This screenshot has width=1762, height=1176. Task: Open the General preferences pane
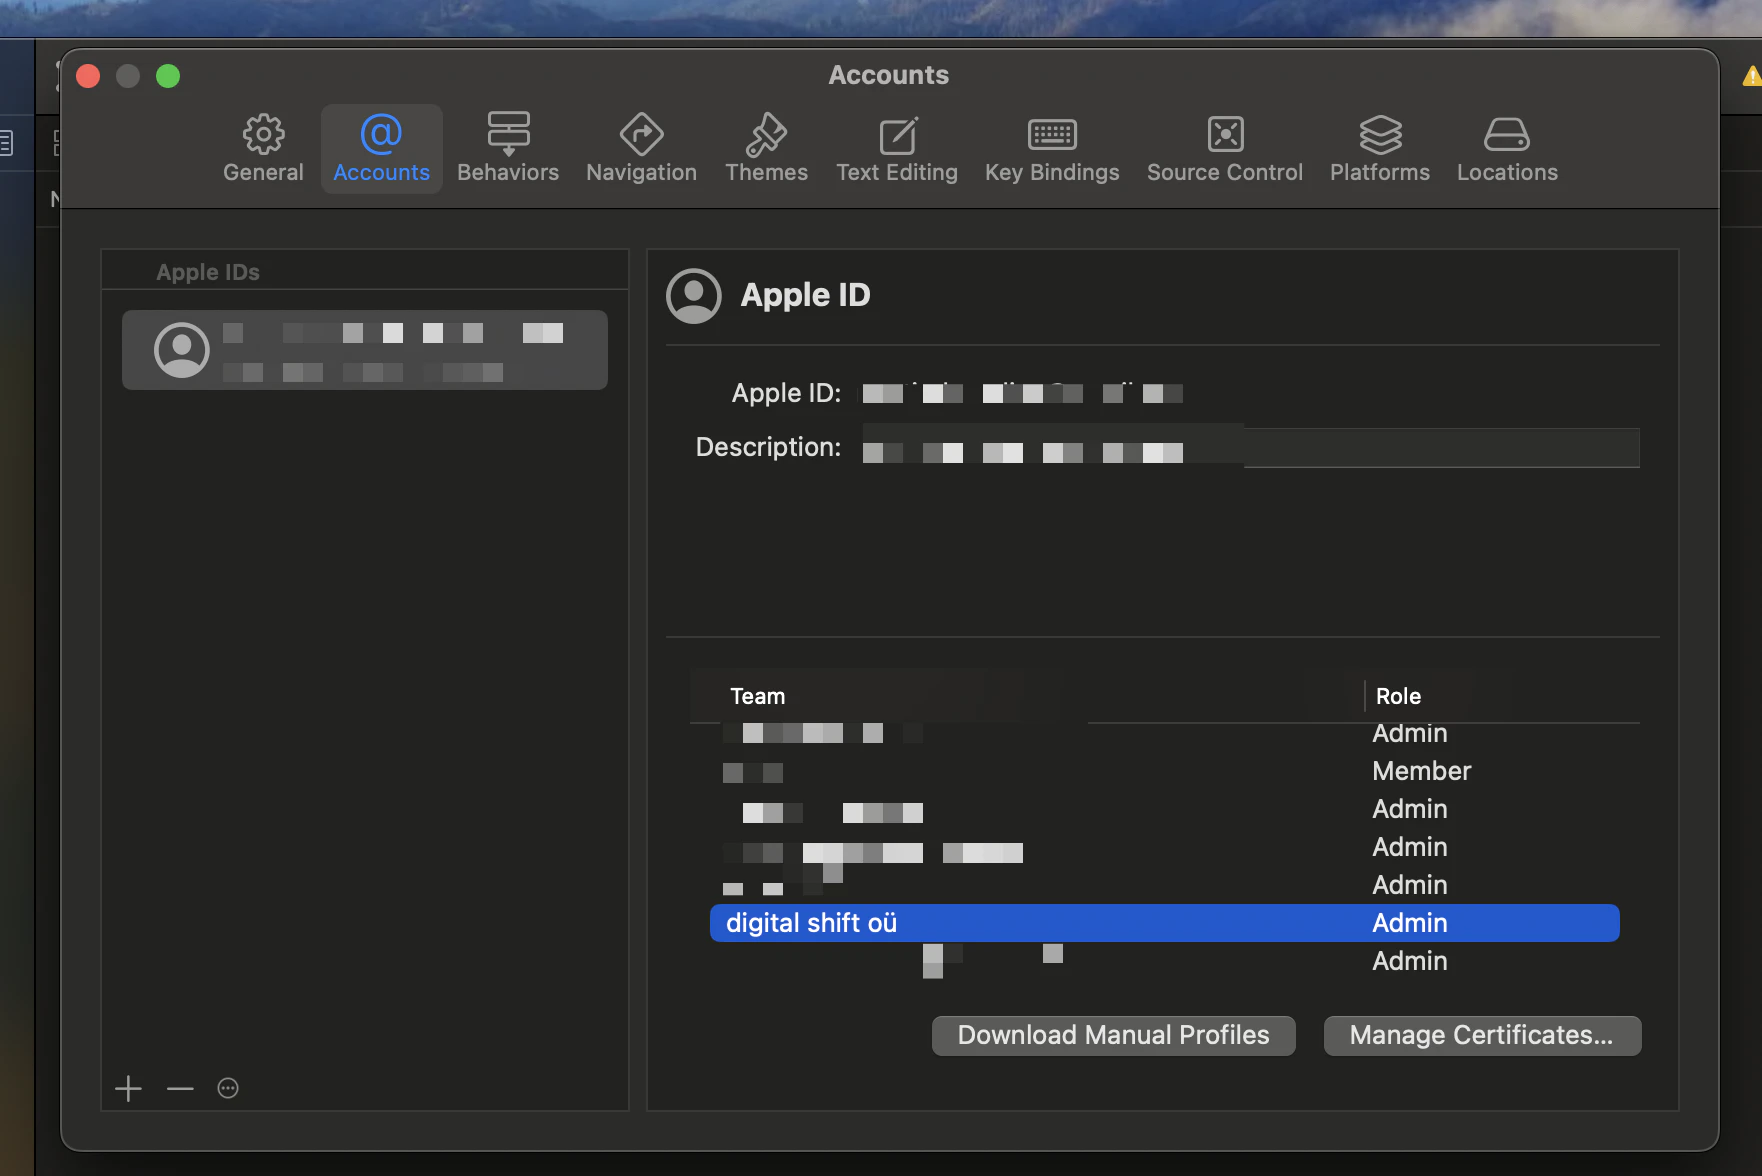click(263, 148)
